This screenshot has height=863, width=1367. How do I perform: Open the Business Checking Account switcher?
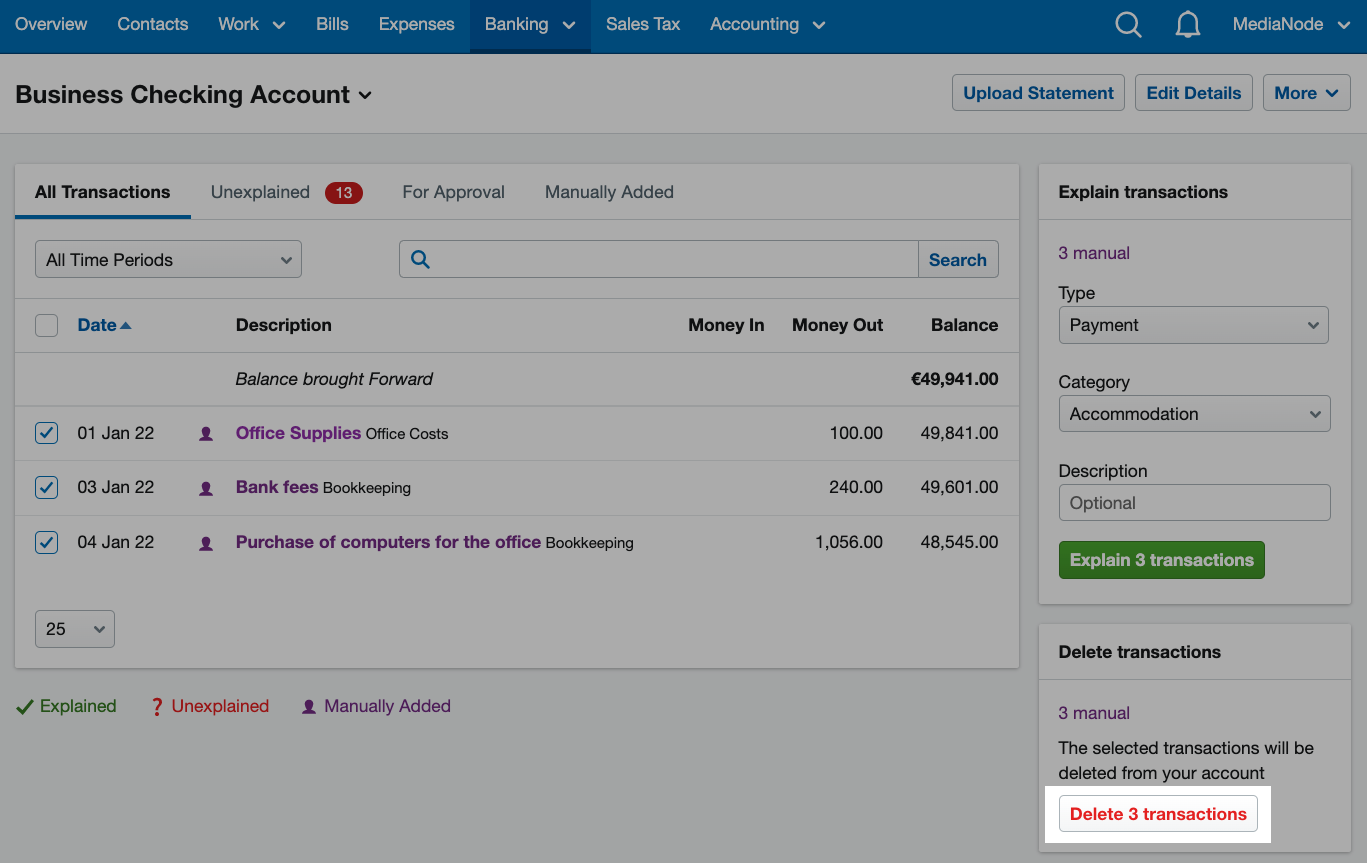194,95
